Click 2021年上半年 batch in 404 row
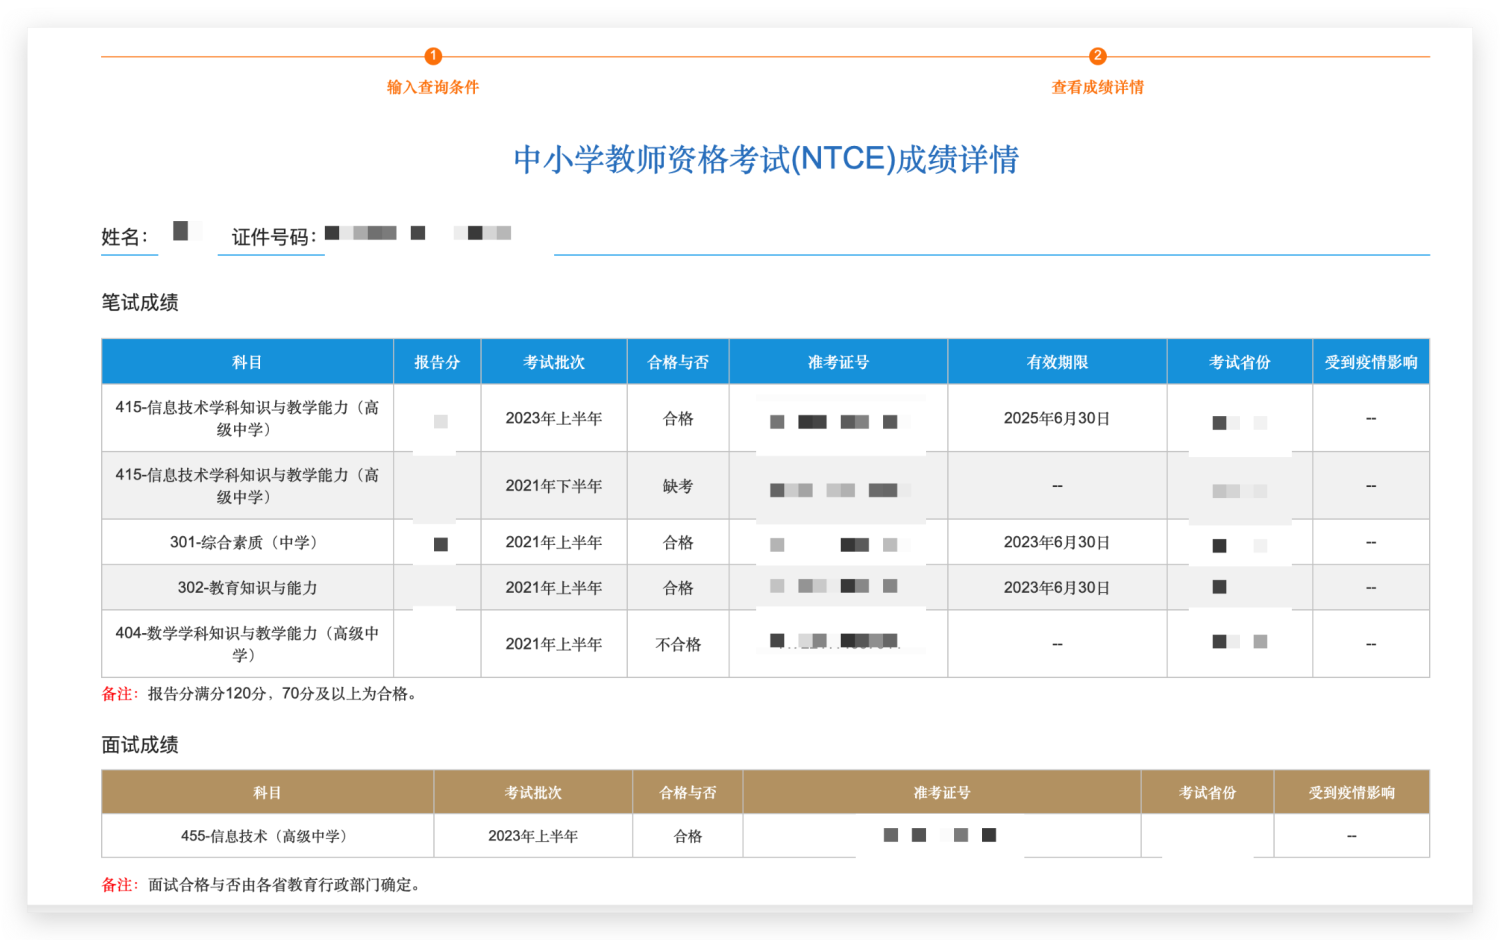 (554, 644)
